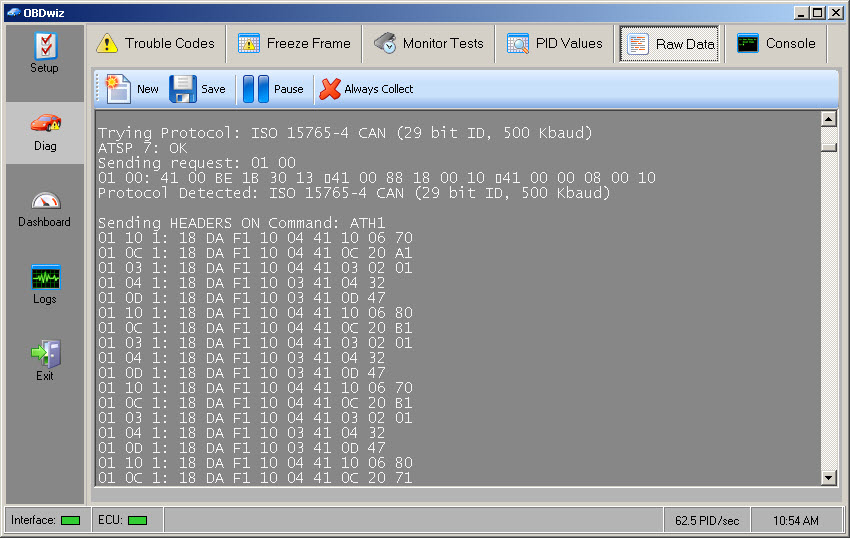
Task: Open the PID Values tab
Action: tap(555, 43)
